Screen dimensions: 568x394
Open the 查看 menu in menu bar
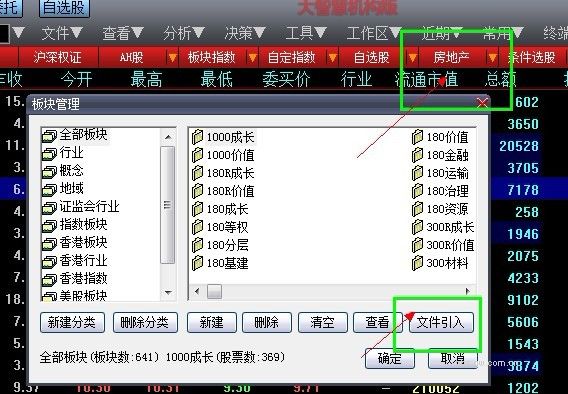(x=123, y=34)
